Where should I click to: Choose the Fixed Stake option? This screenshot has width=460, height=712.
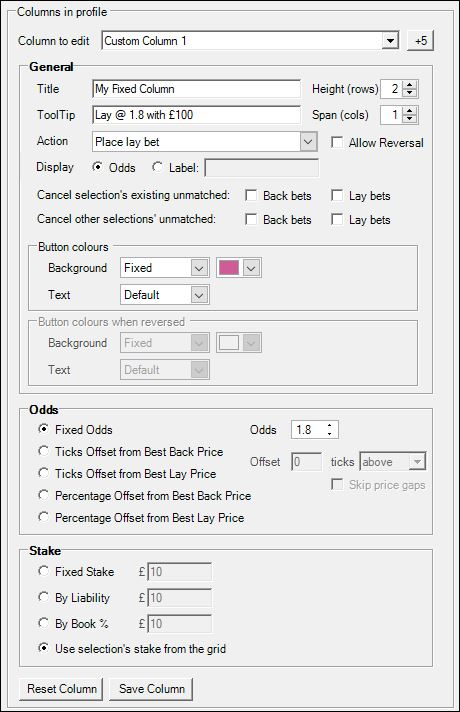point(43,571)
